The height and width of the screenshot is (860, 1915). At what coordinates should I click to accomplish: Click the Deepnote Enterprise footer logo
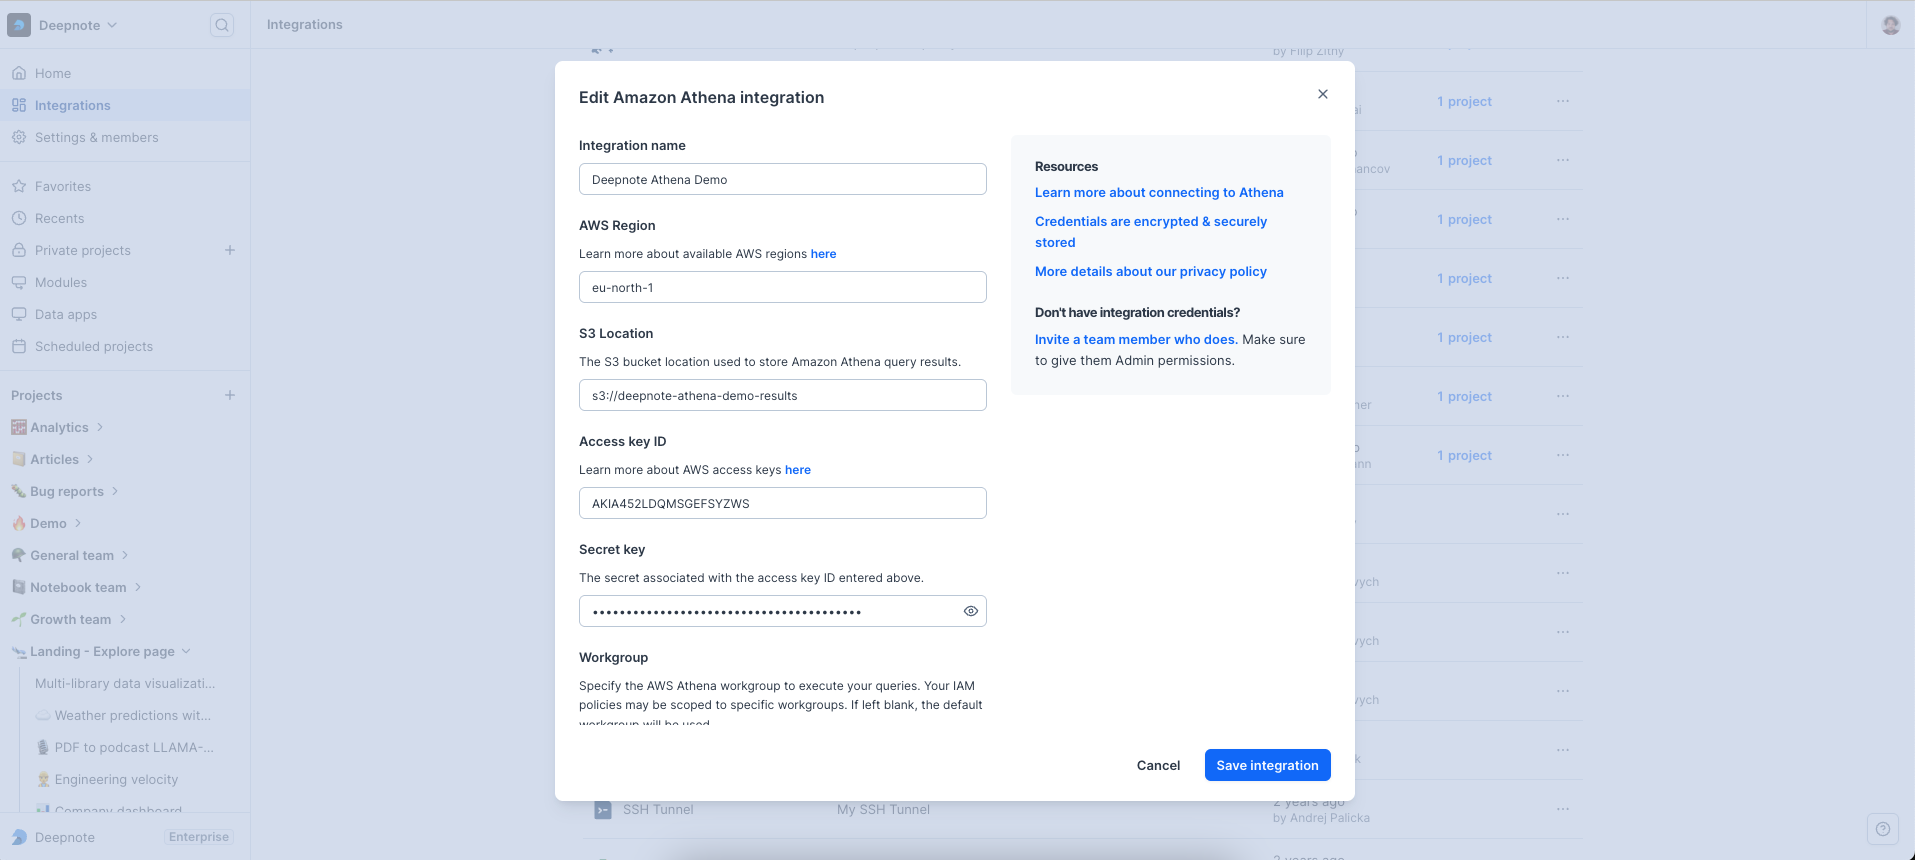pyautogui.click(x=19, y=837)
